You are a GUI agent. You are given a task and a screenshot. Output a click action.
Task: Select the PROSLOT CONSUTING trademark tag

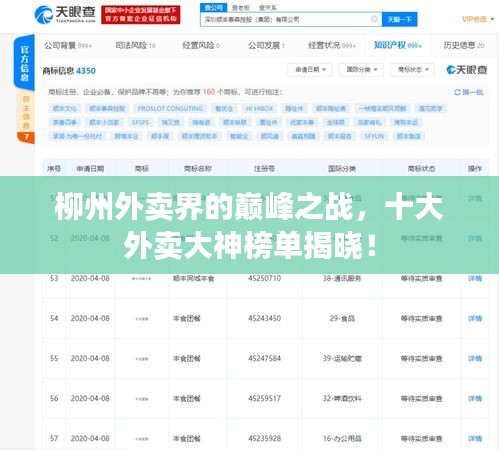(x=170, y=109)
